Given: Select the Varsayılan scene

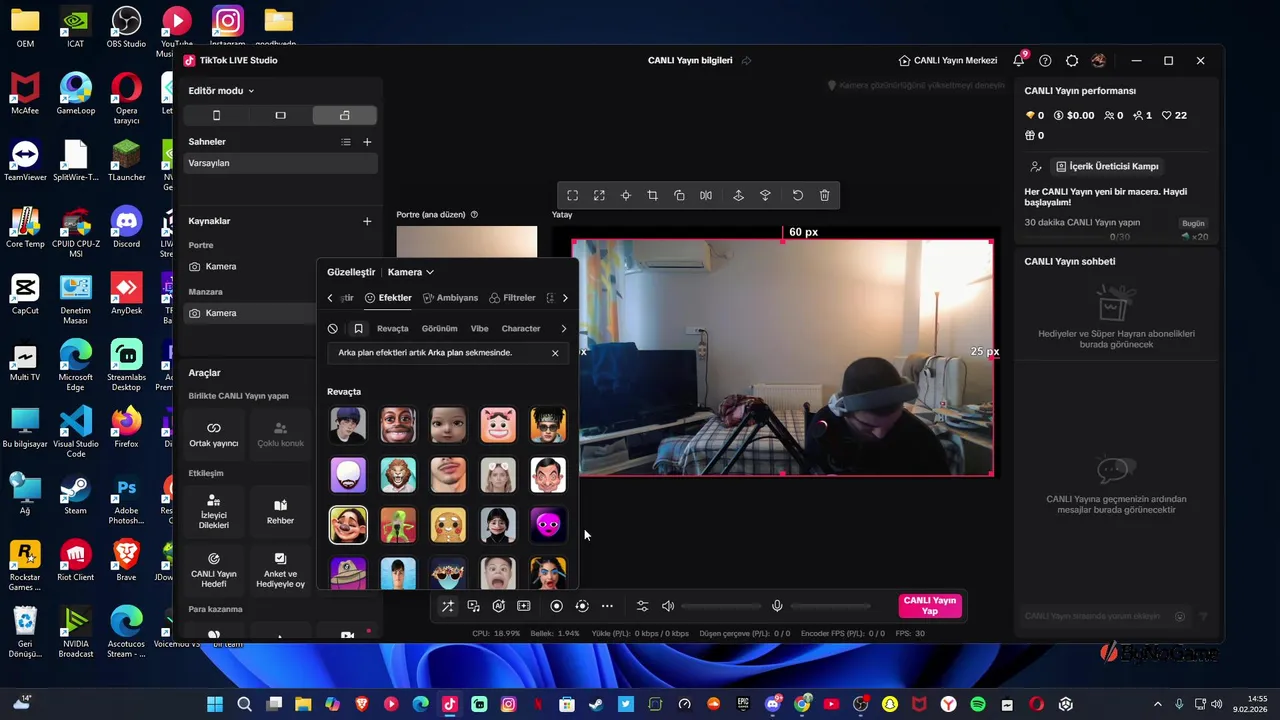Looking at the screenshot, I should point(280,163).
